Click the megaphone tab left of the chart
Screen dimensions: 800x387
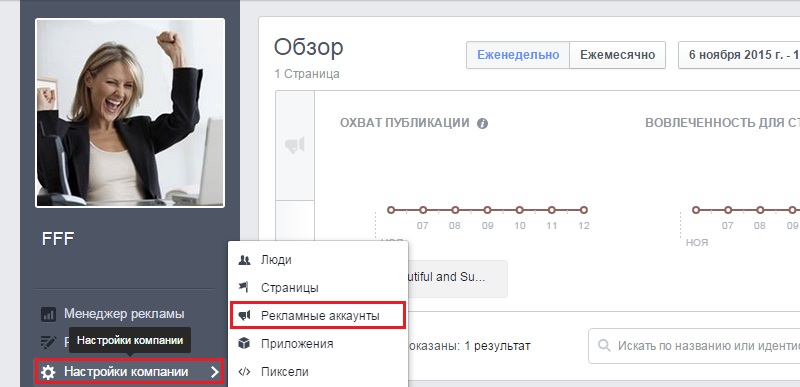(295, 145)
